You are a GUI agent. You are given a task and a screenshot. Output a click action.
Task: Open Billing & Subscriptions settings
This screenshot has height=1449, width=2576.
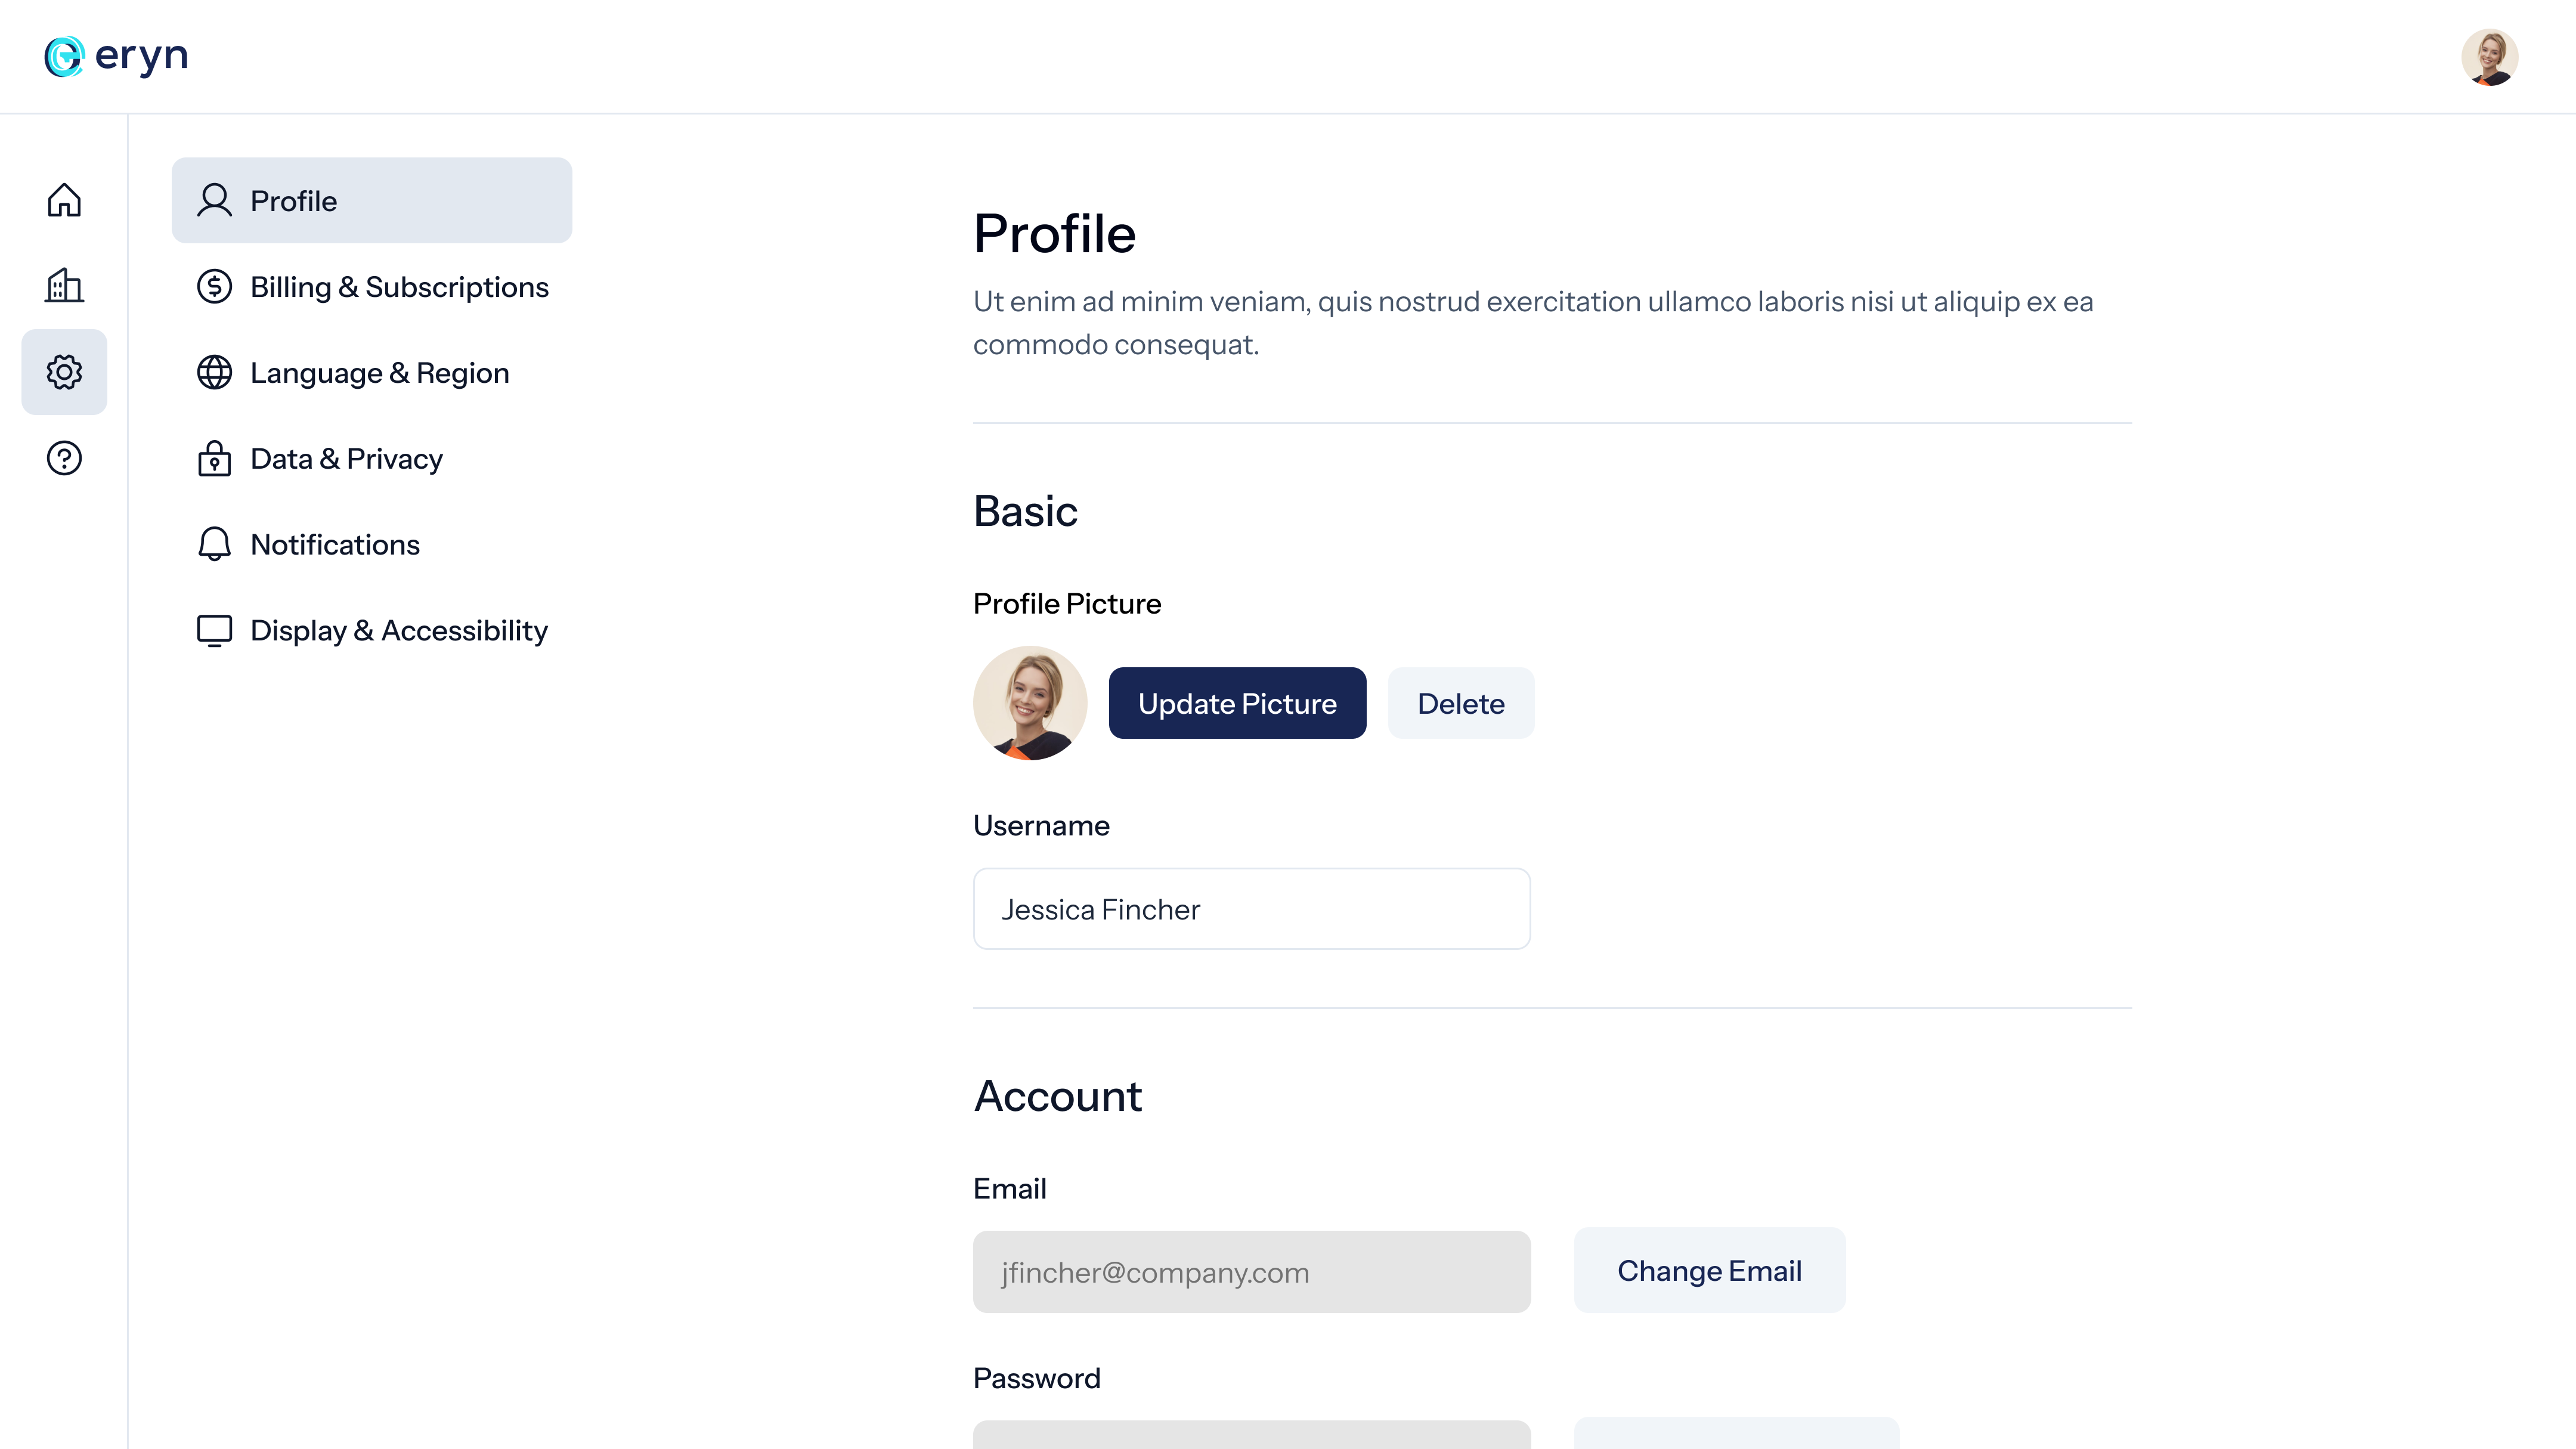tap(399, 287)
